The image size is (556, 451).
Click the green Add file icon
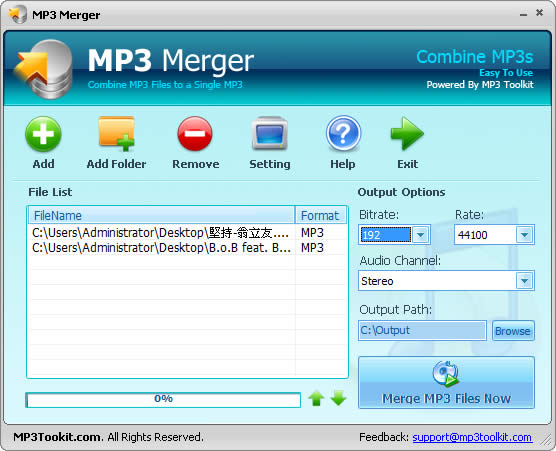pos(43,135)
